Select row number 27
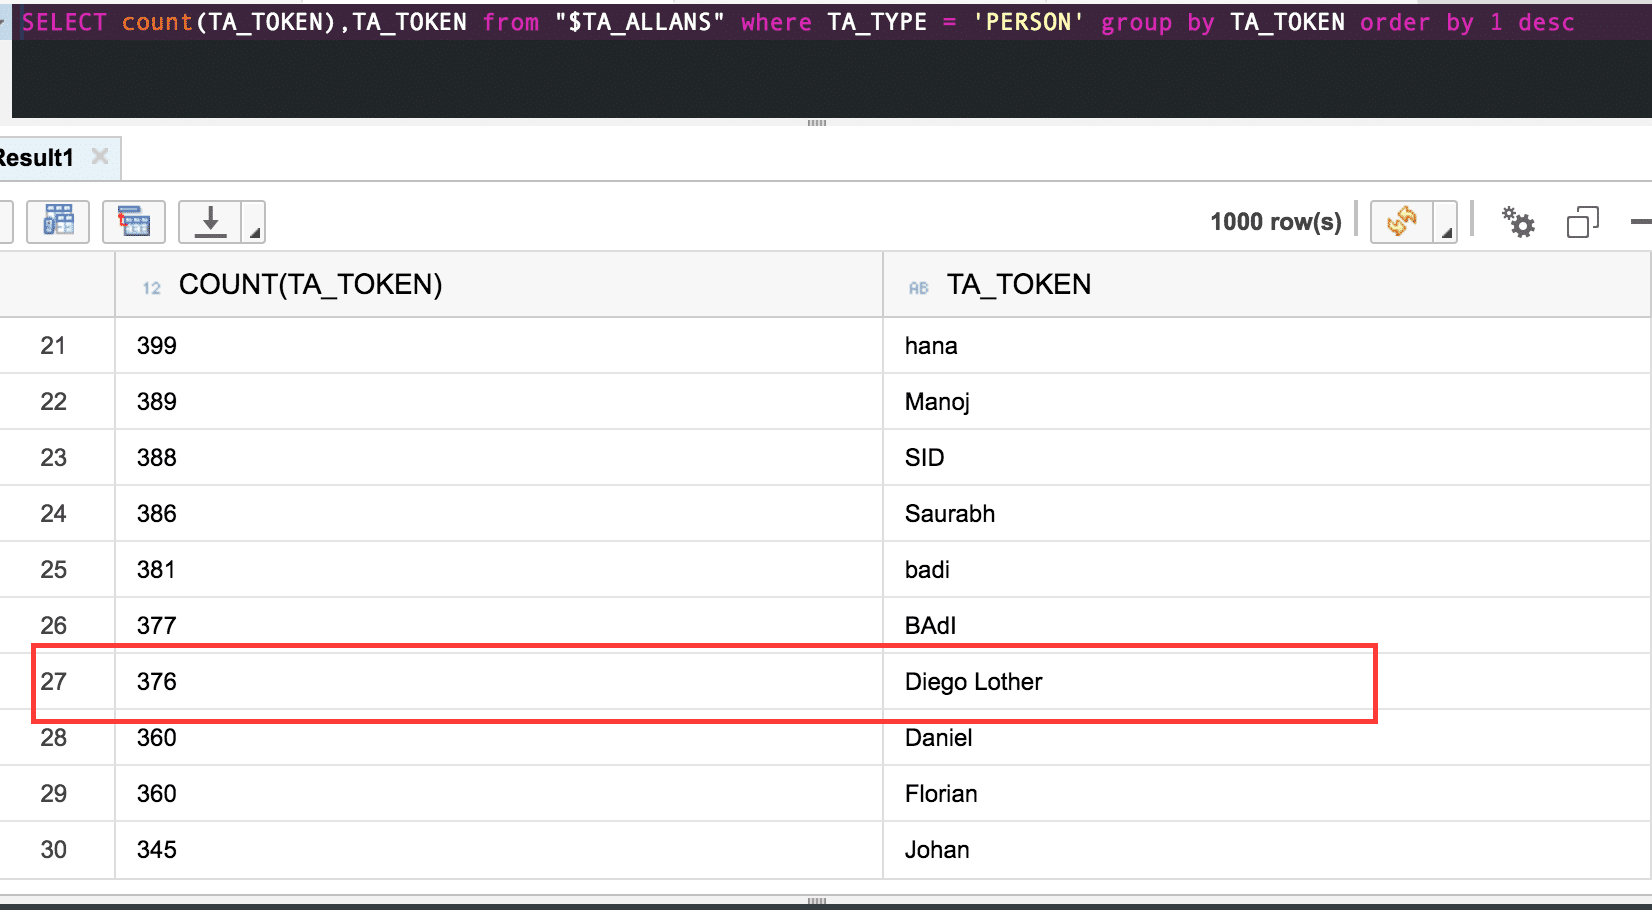 pos(54,682)
